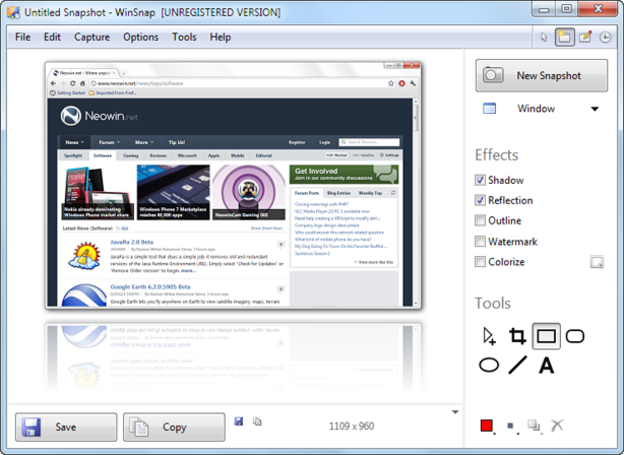This screenshot has width=624, height=455.
Task: Select the Rectangle tool
Action: (546, 336)
